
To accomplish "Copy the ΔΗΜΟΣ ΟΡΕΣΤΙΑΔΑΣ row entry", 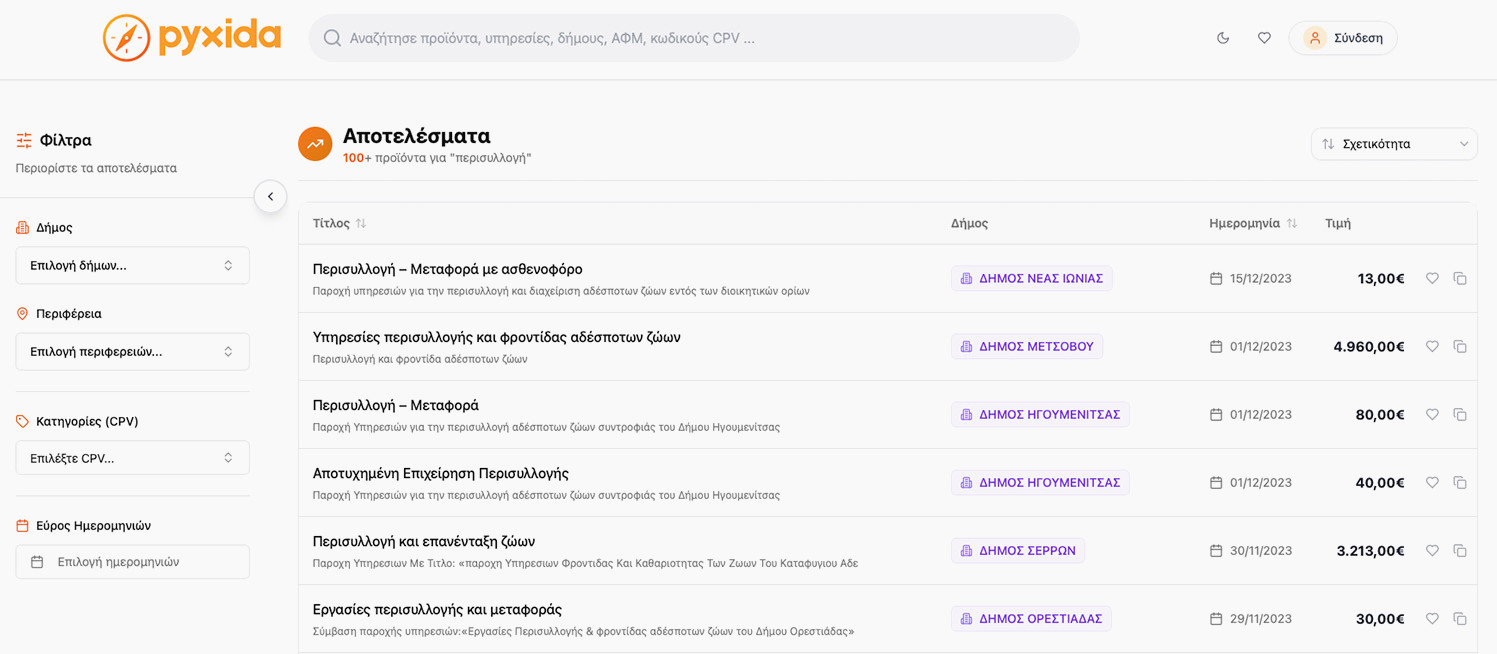I will [1460, 619].
